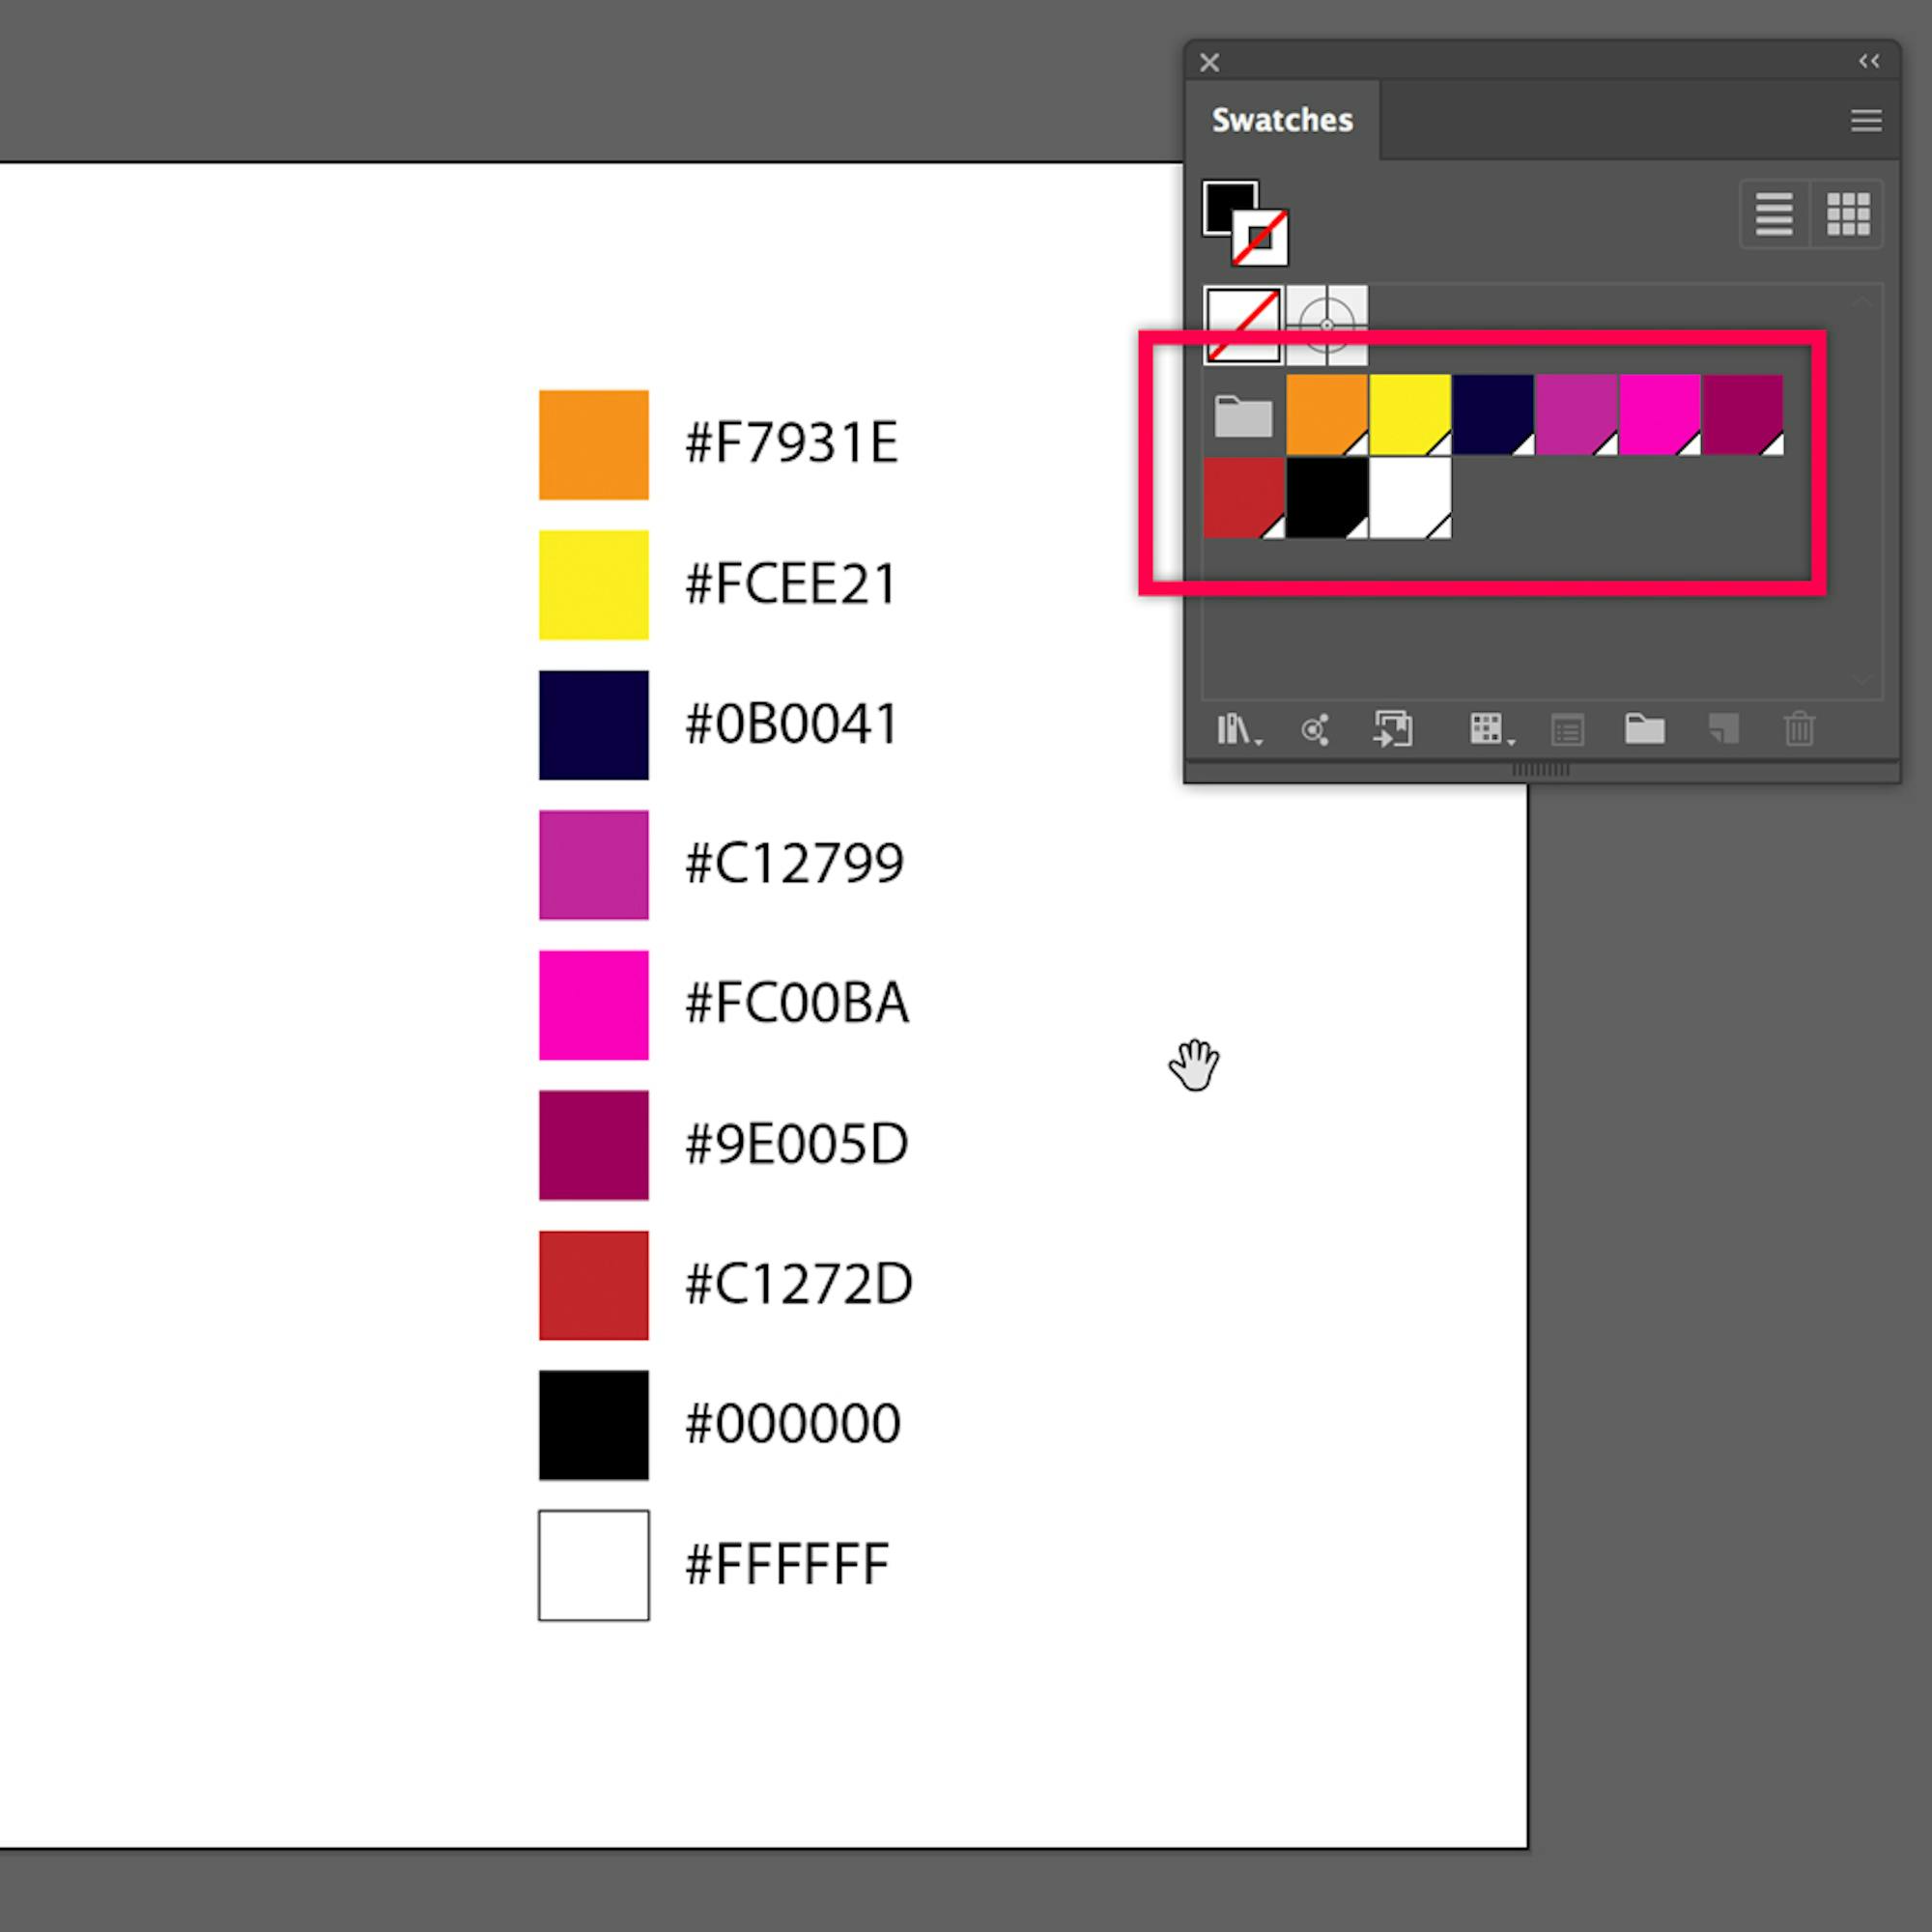Select the Swatches tab
The image size is (1932, 1932).
click(1282, 121)
